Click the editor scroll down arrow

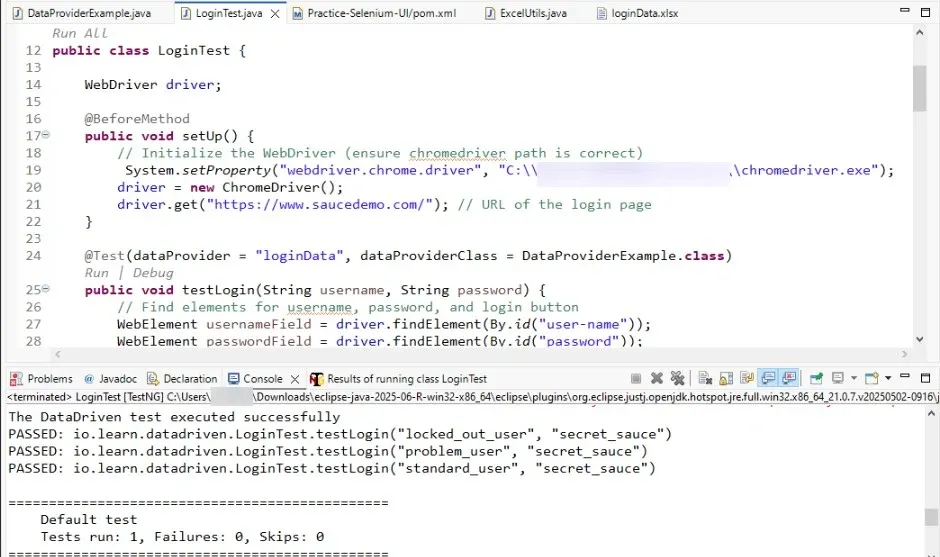coord(920,339)
